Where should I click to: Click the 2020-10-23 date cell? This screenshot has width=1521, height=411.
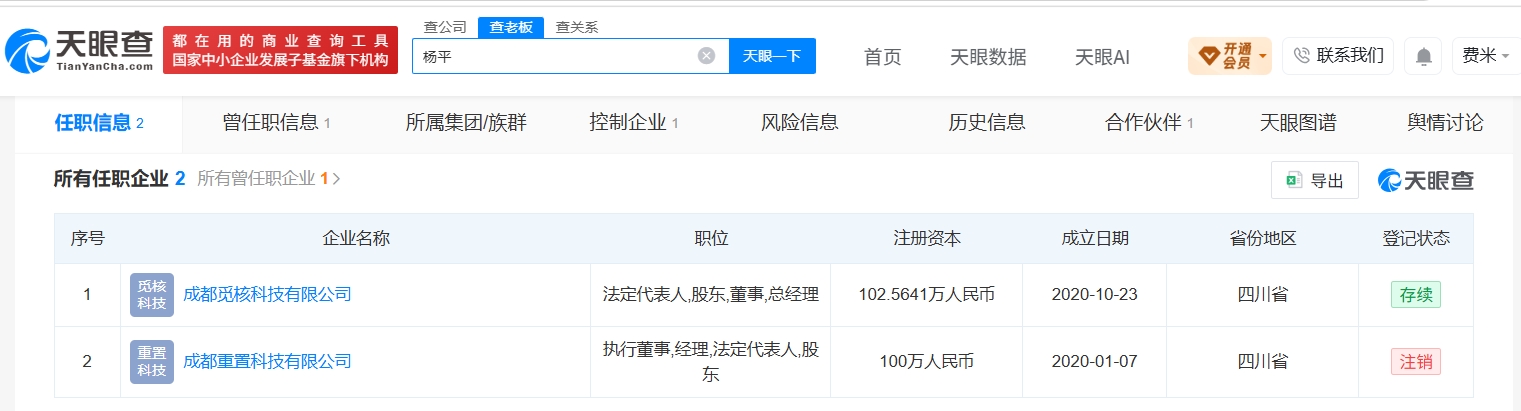click(x=1095, y=295)
